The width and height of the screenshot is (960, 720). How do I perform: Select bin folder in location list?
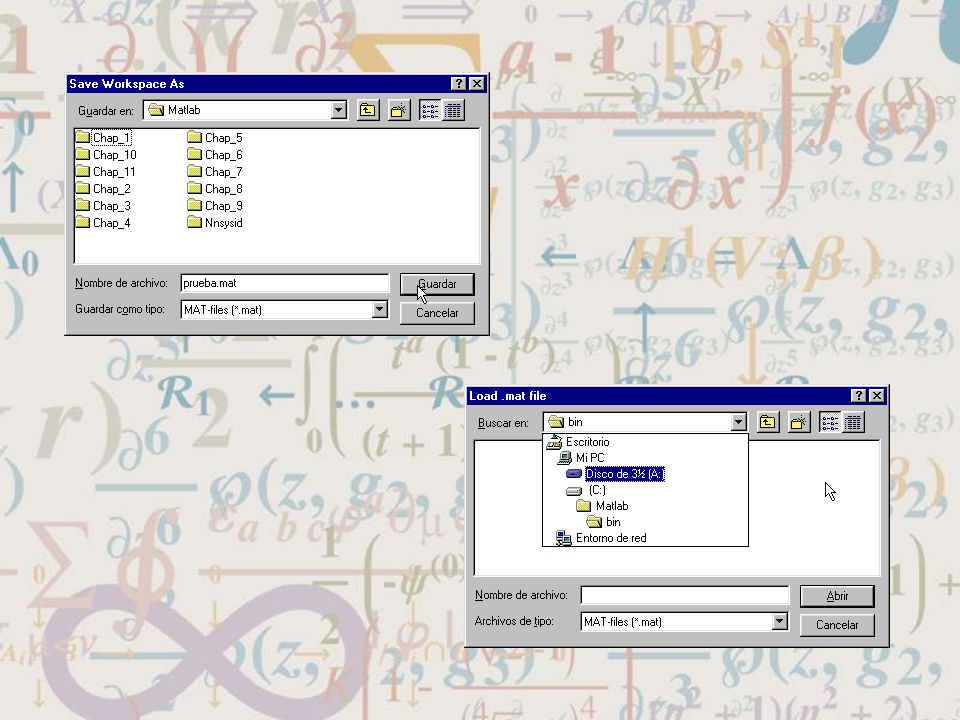click(604, 522)
